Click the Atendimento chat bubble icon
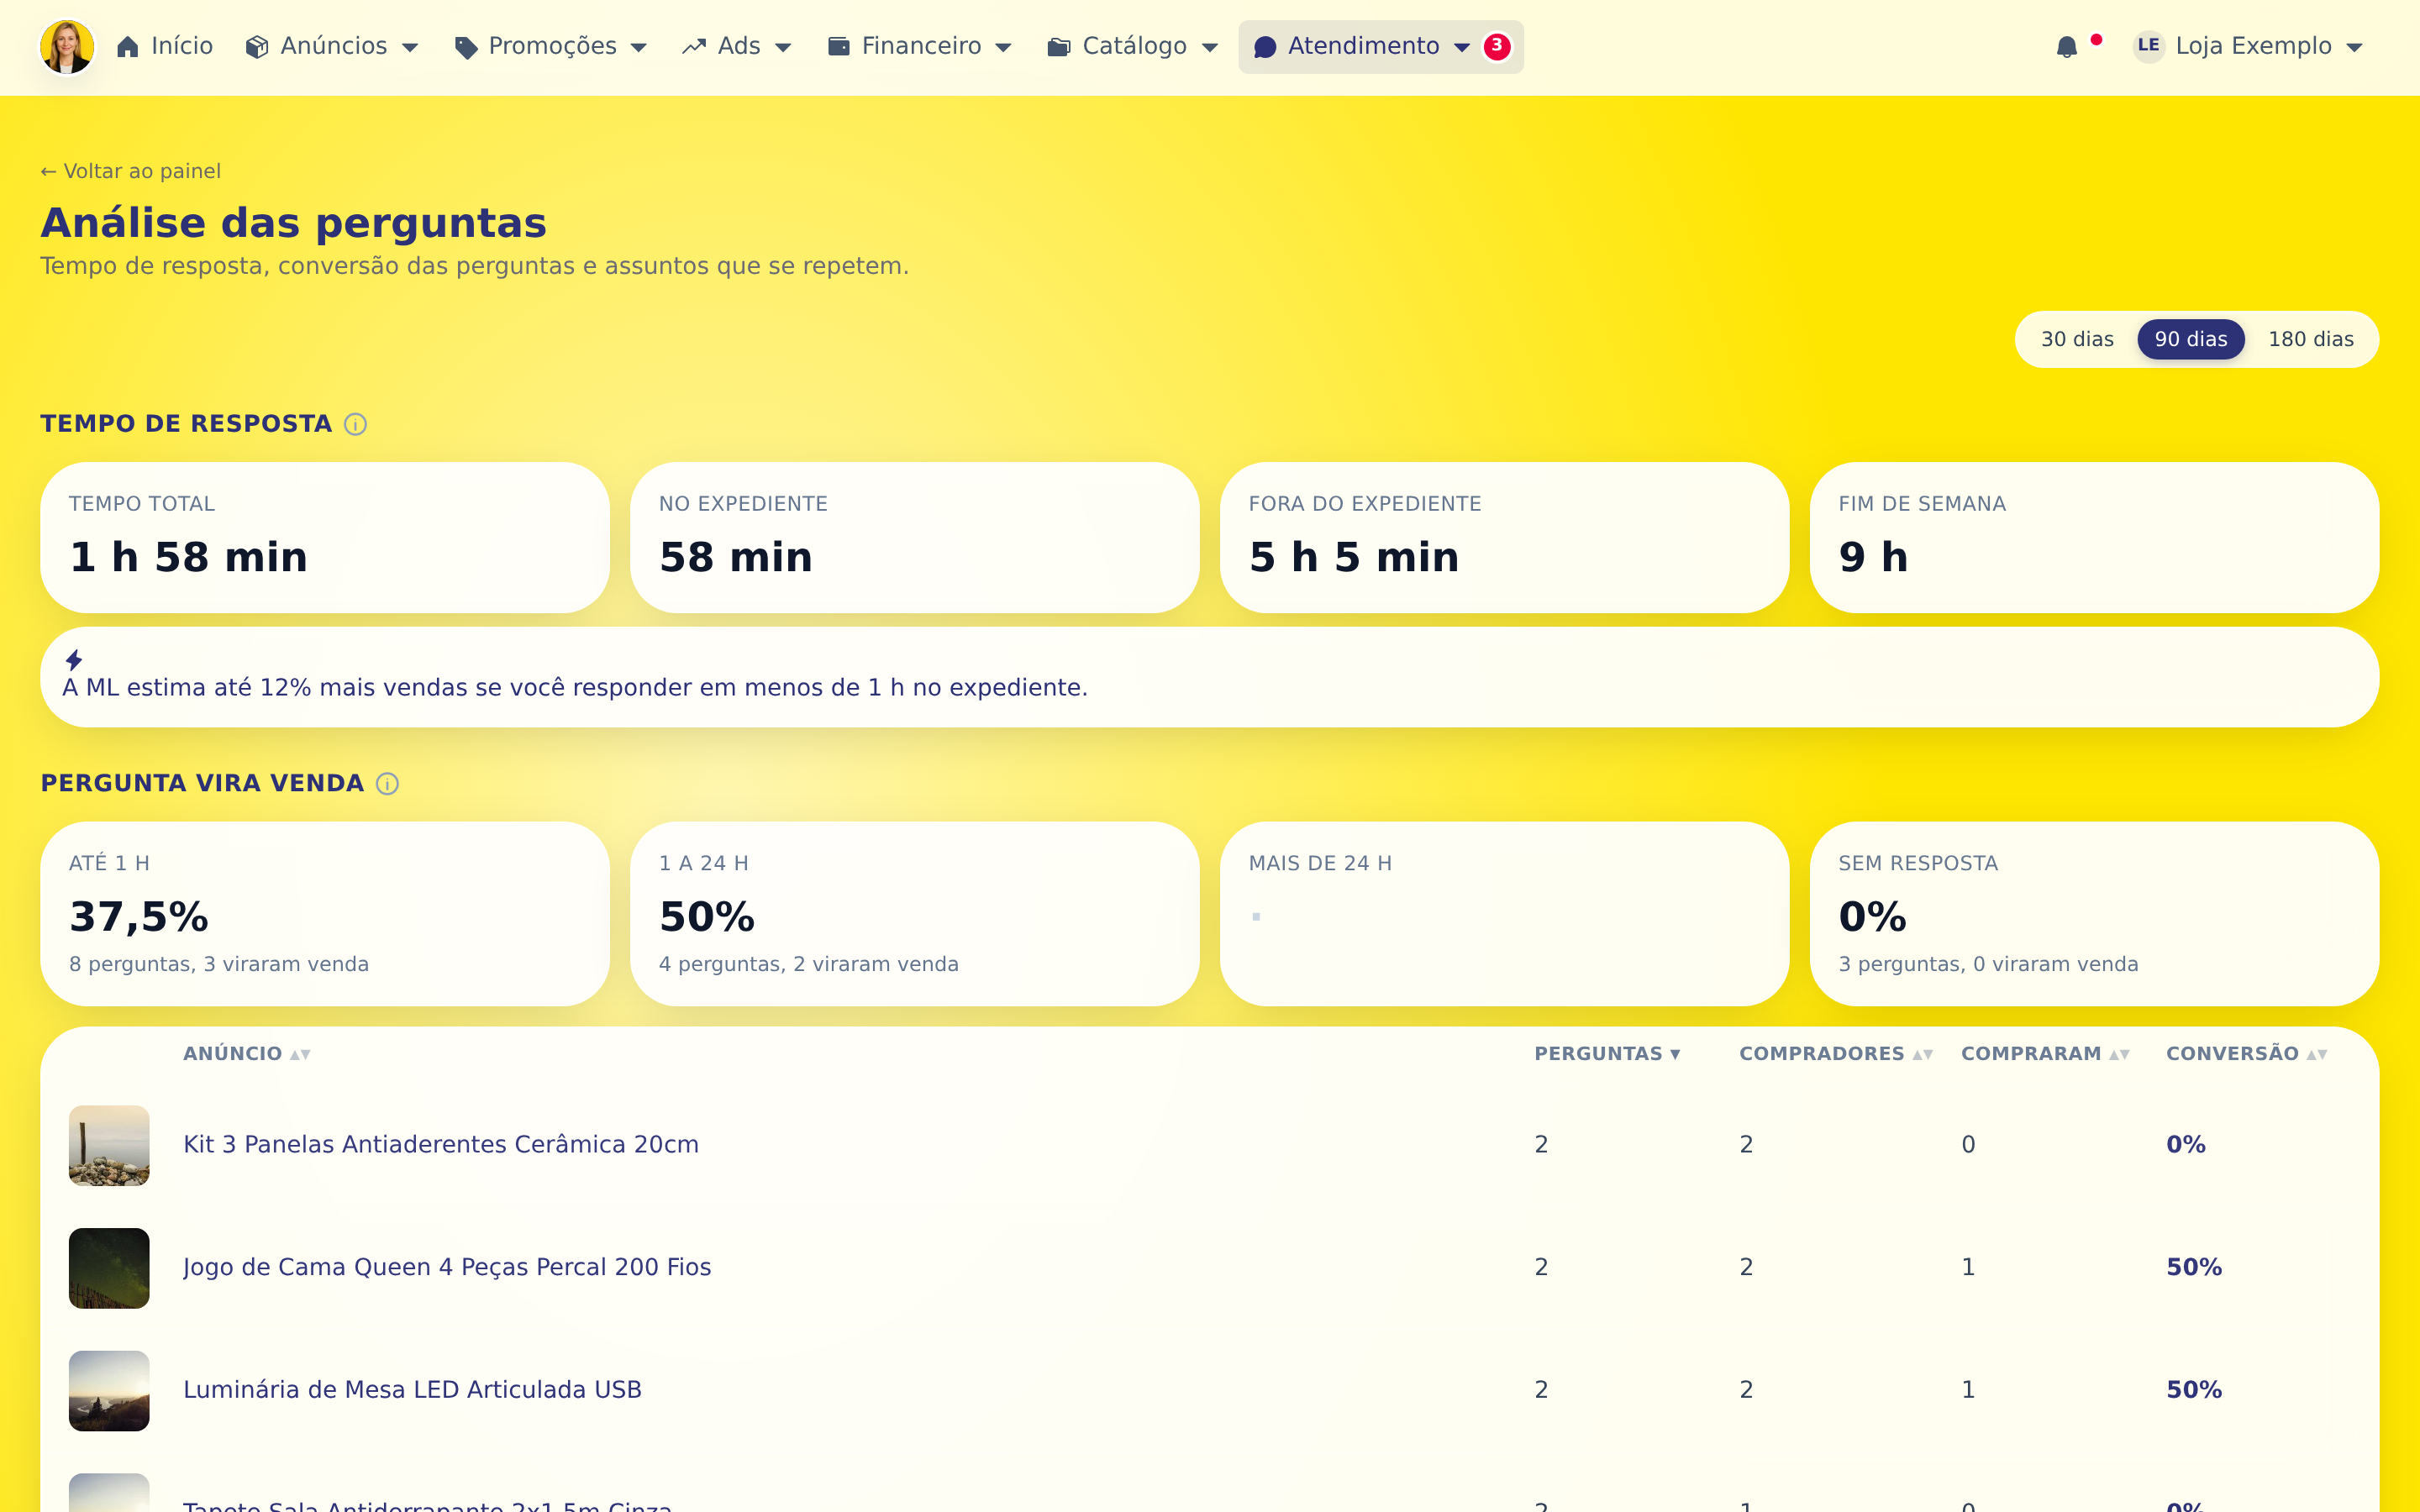The width and height of the screenshot is (2420, 1512). click(1265, 47)
